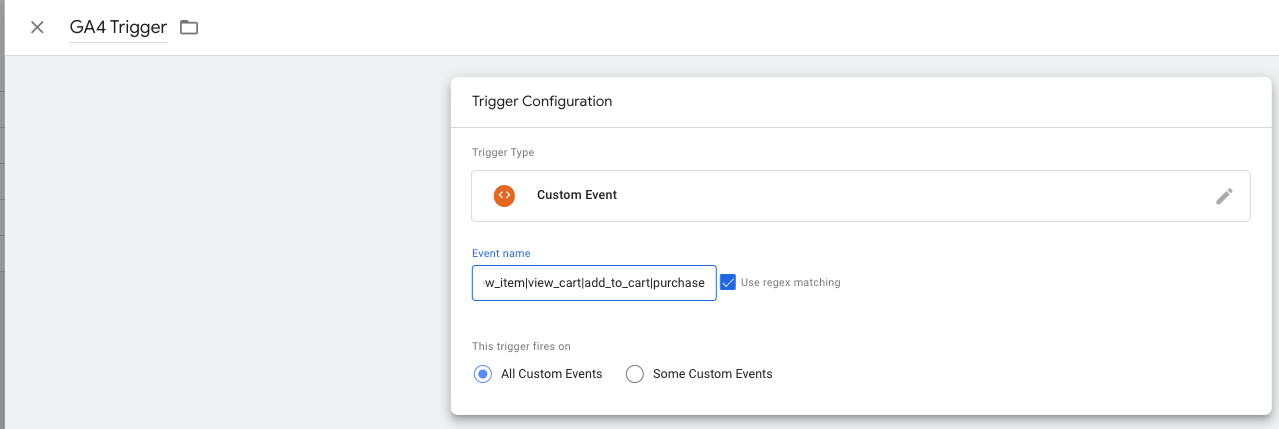Click the Event name label

[501, 253]
